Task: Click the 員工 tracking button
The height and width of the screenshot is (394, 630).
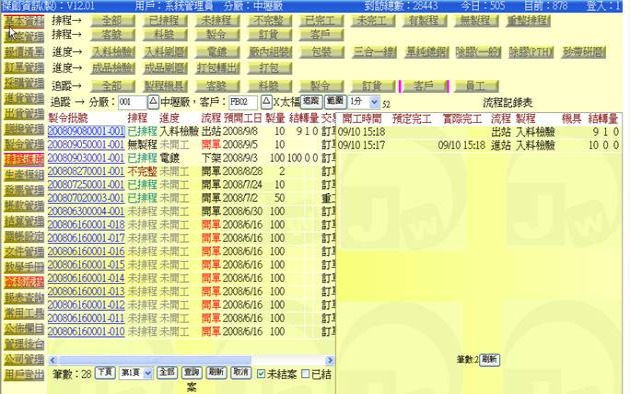Action: [x=476, y=86]
